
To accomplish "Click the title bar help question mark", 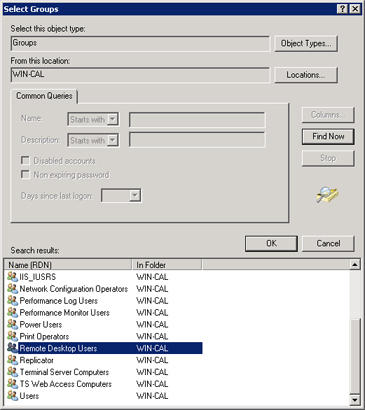I will coord(343,9).
